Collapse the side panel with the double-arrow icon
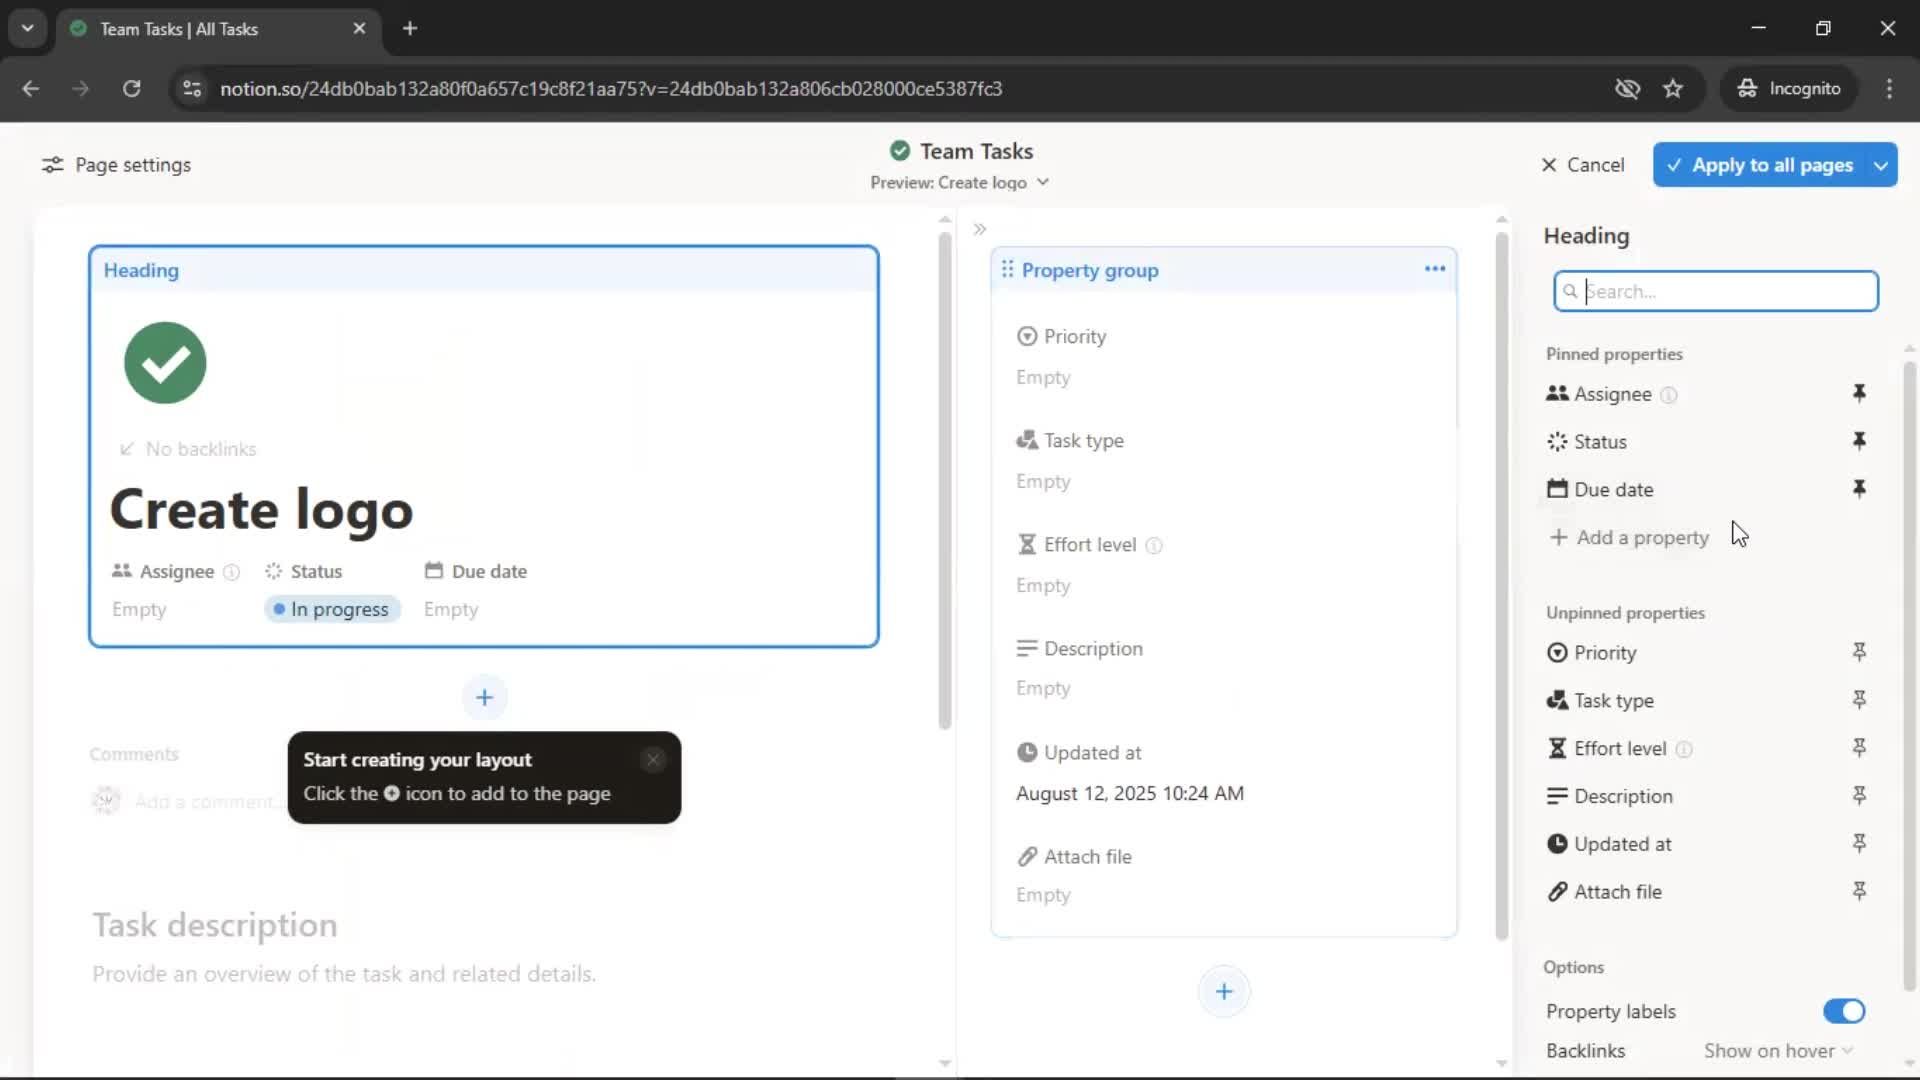The image size is (1920, 1080). tap(980, 229)
